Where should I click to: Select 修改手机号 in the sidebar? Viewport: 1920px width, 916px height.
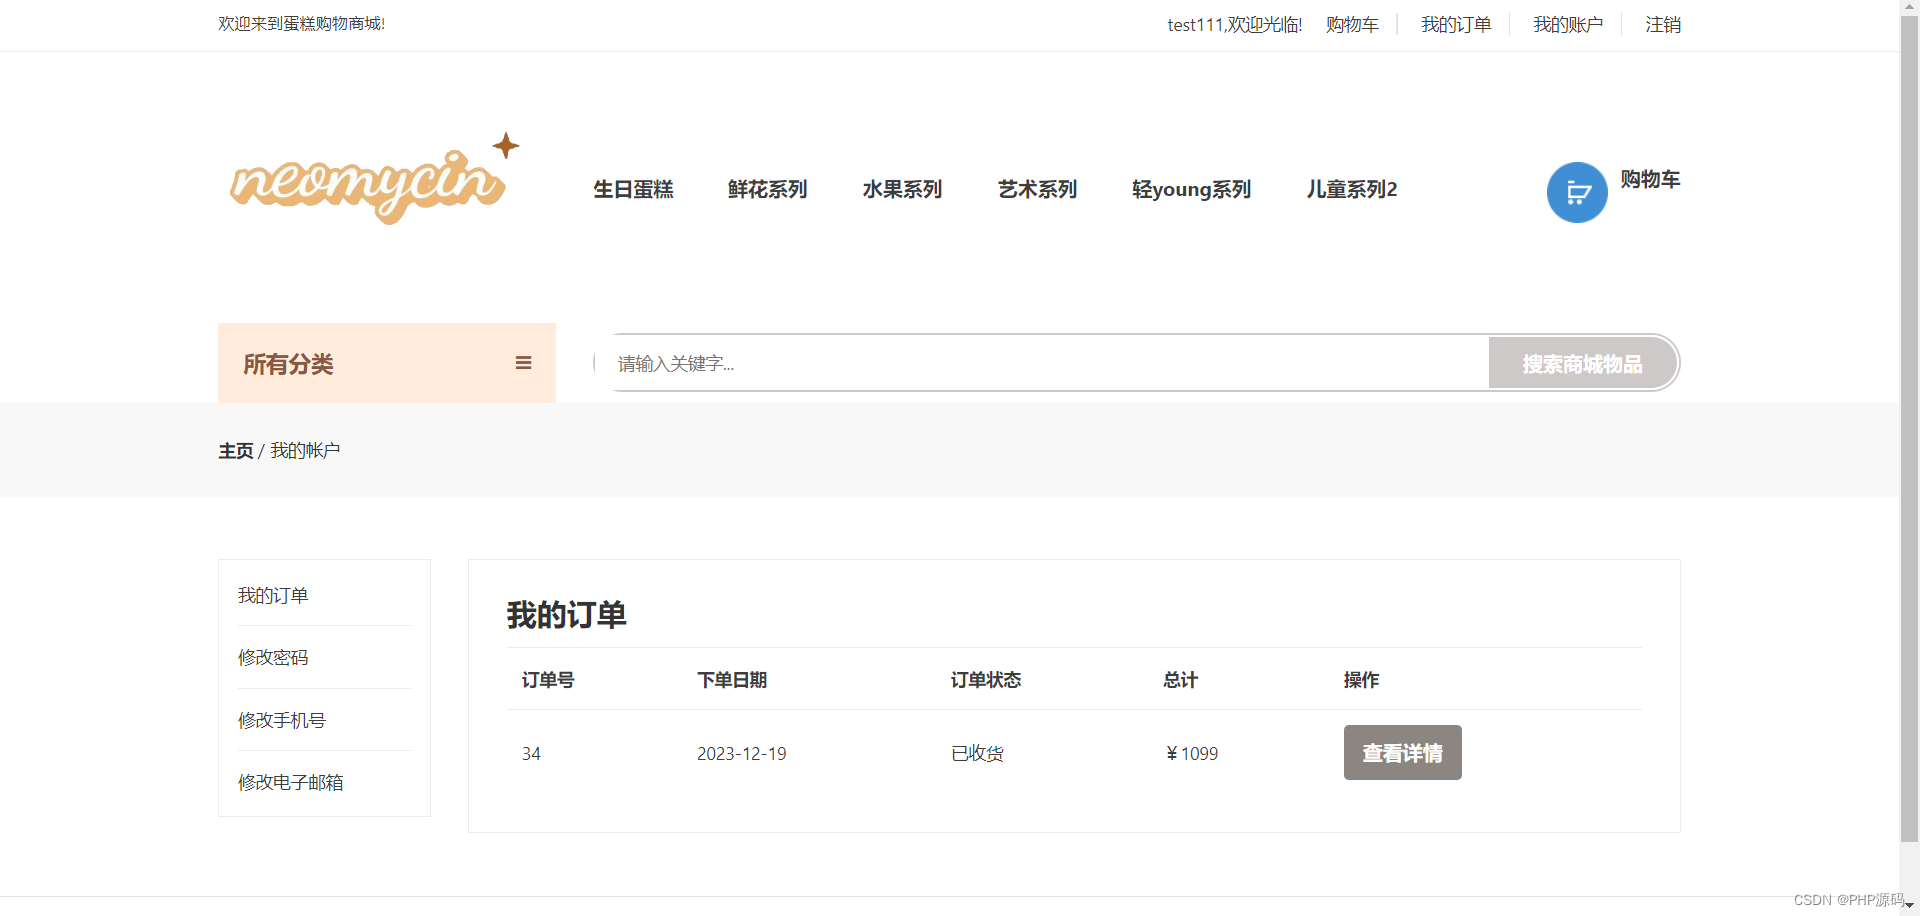click(282, 721)
